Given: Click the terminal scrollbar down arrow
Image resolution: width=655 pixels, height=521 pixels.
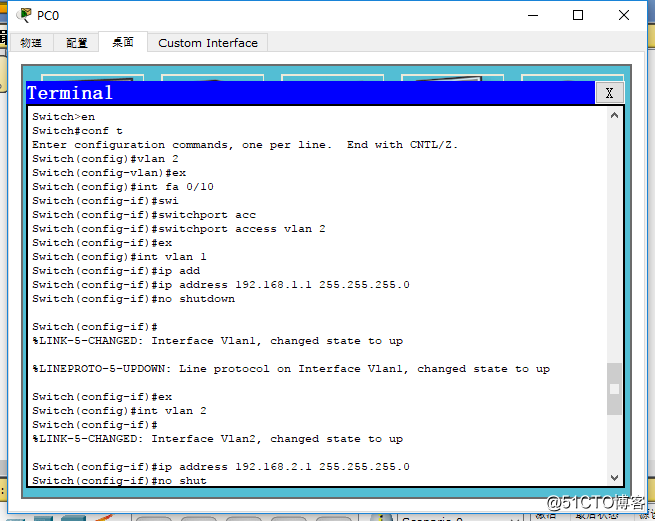Looking at the screenshot, I should (614, 478).
